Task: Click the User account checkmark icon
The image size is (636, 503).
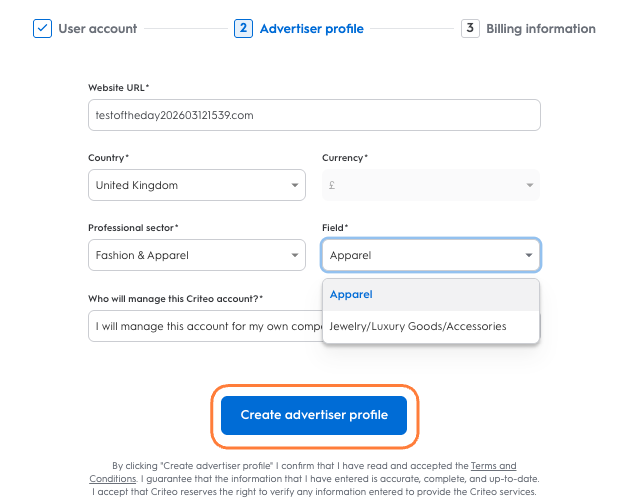Action: (x=42, y=28)
